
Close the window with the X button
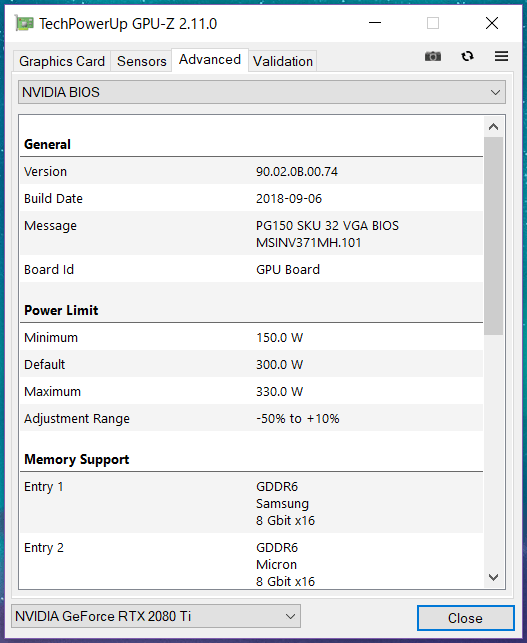[492, 23]
